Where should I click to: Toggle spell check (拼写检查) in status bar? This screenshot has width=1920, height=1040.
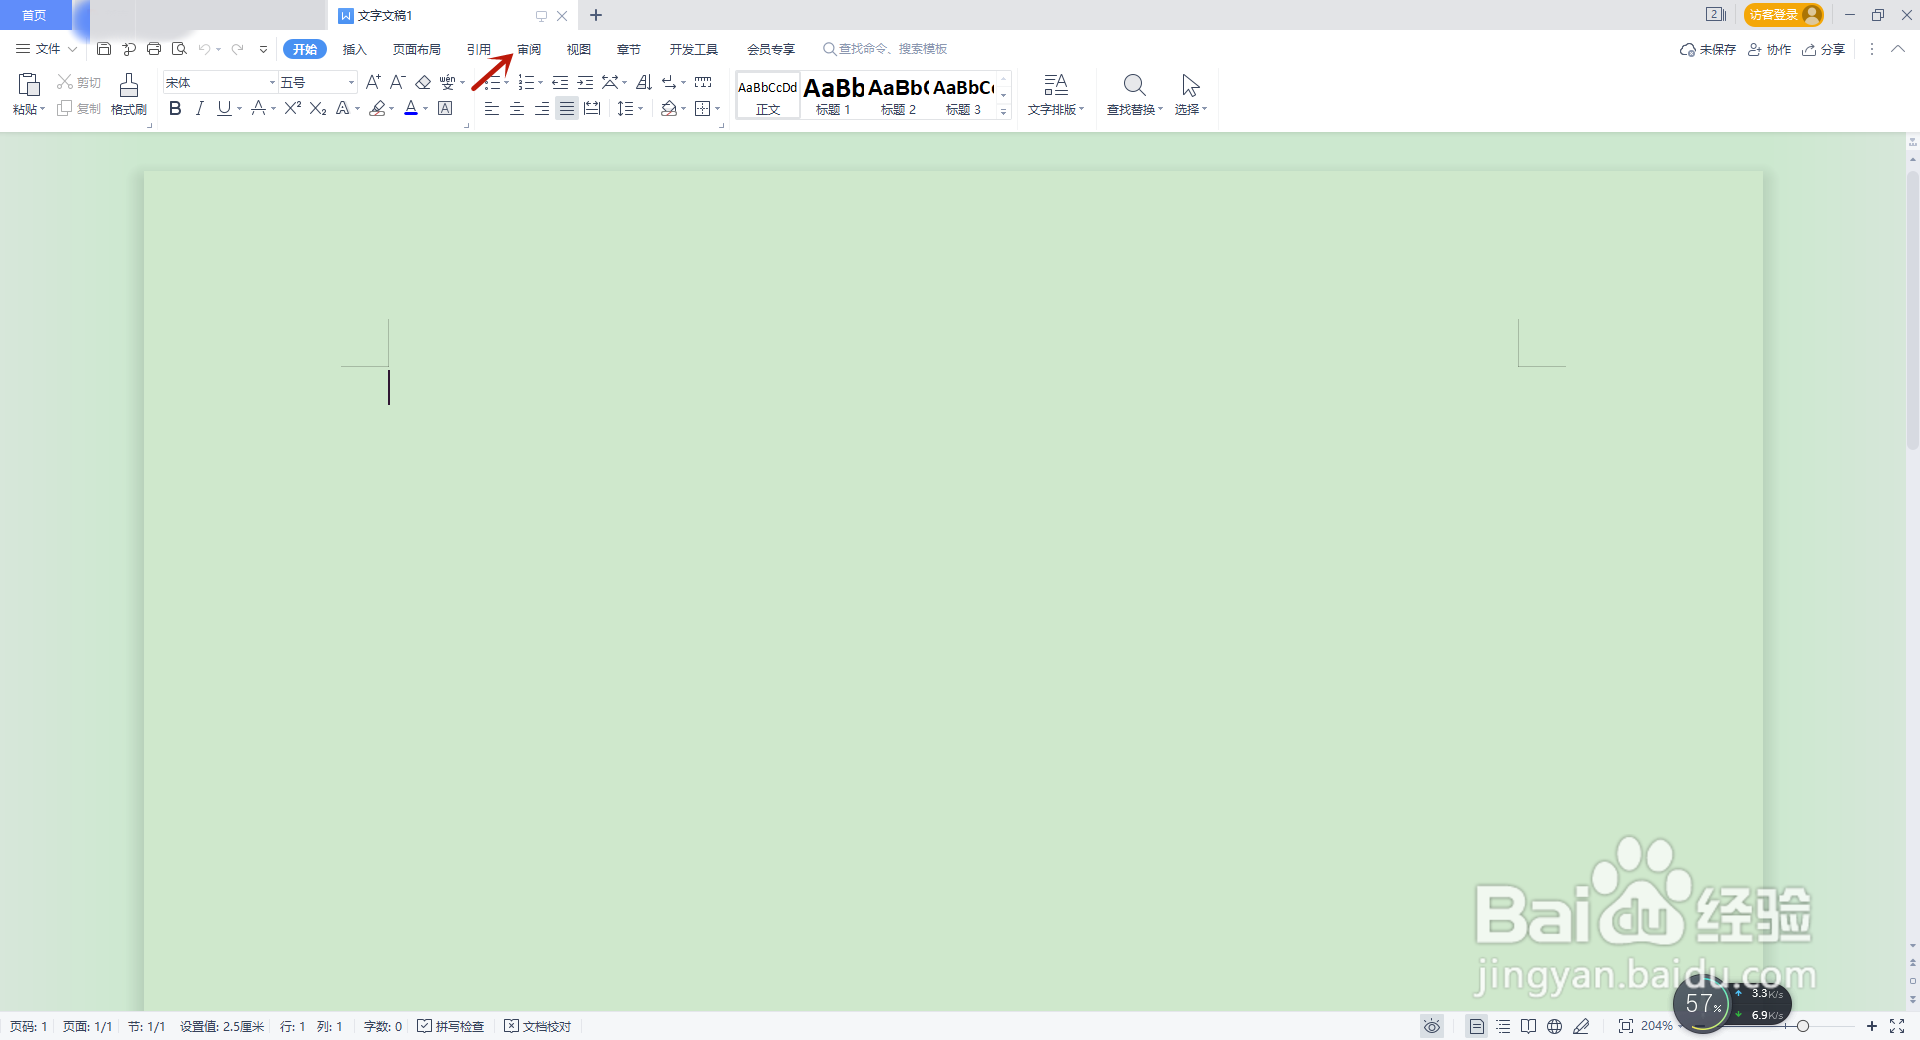pos(450,1026)
